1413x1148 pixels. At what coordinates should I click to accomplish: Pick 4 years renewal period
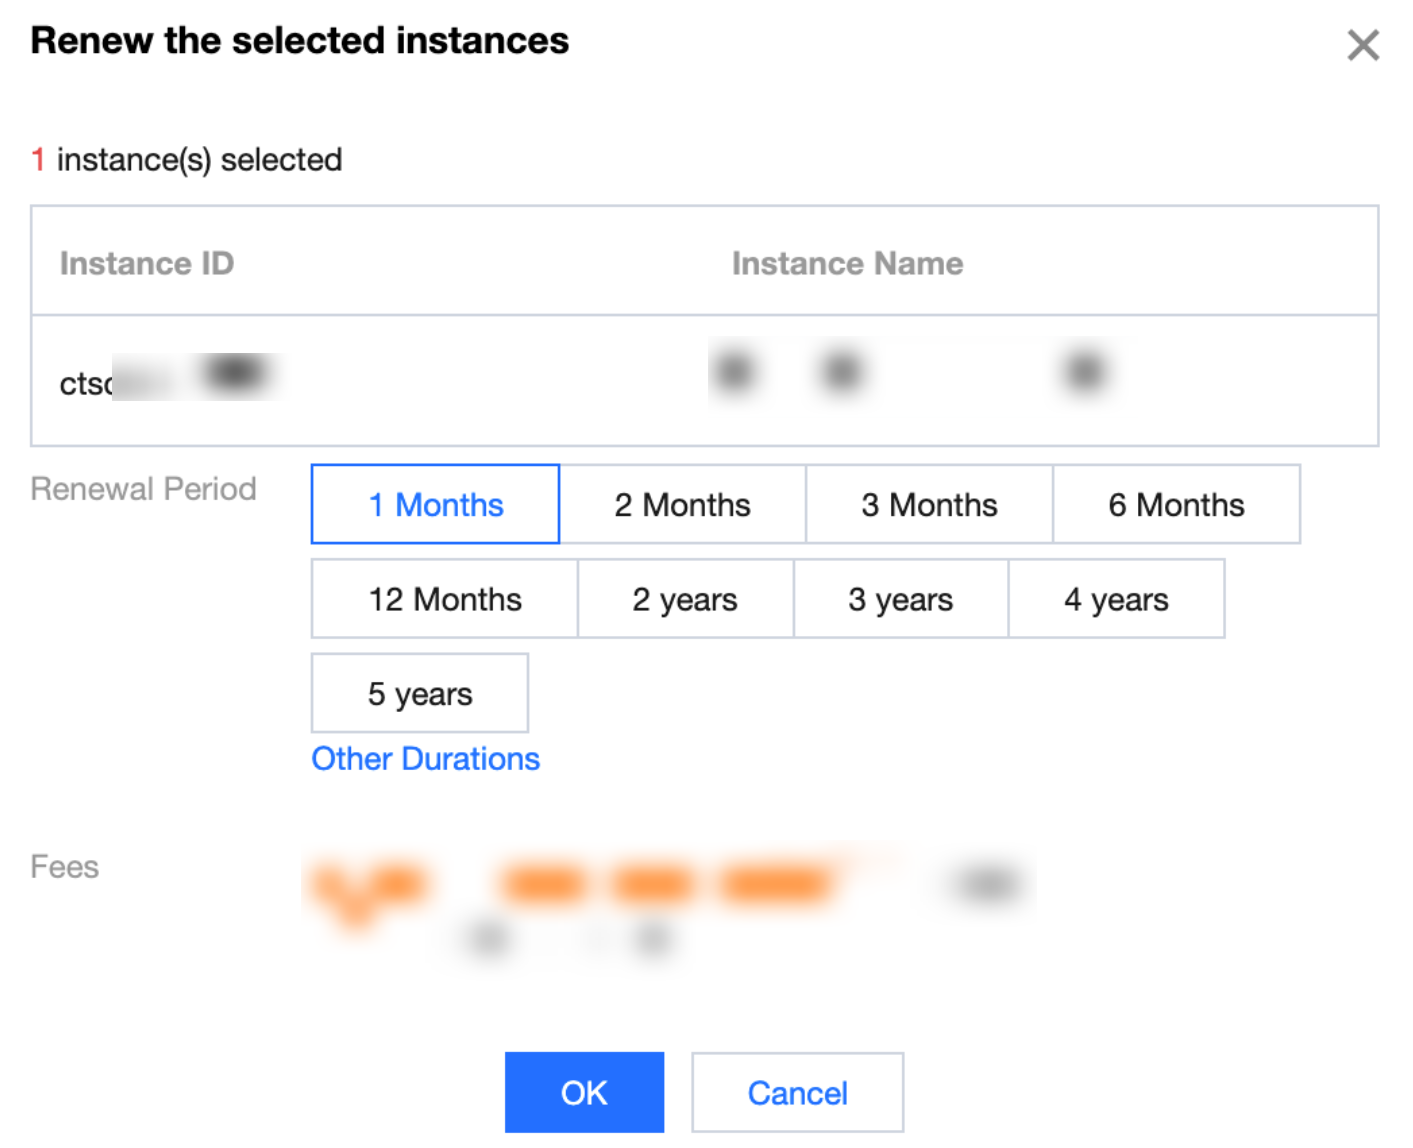tap(1116, 599)
